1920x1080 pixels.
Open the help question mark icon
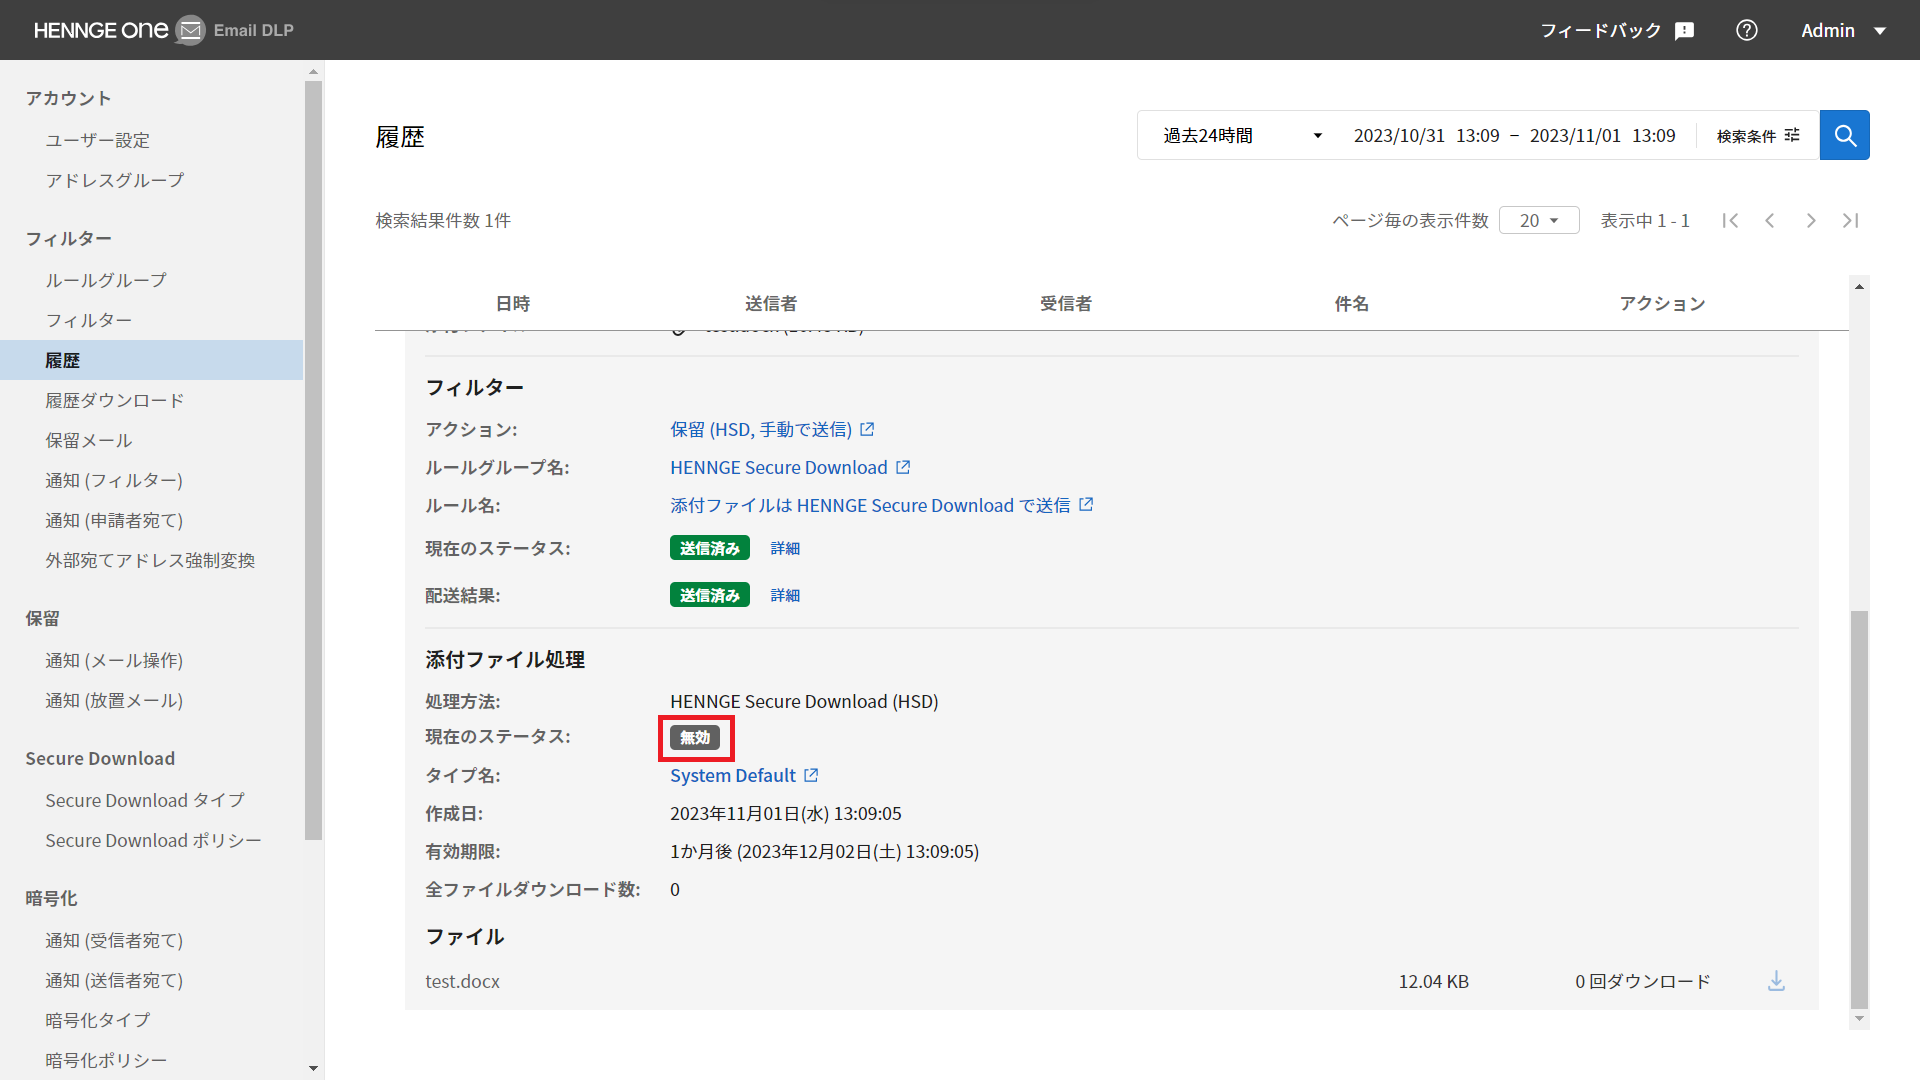coord(1747,30)
